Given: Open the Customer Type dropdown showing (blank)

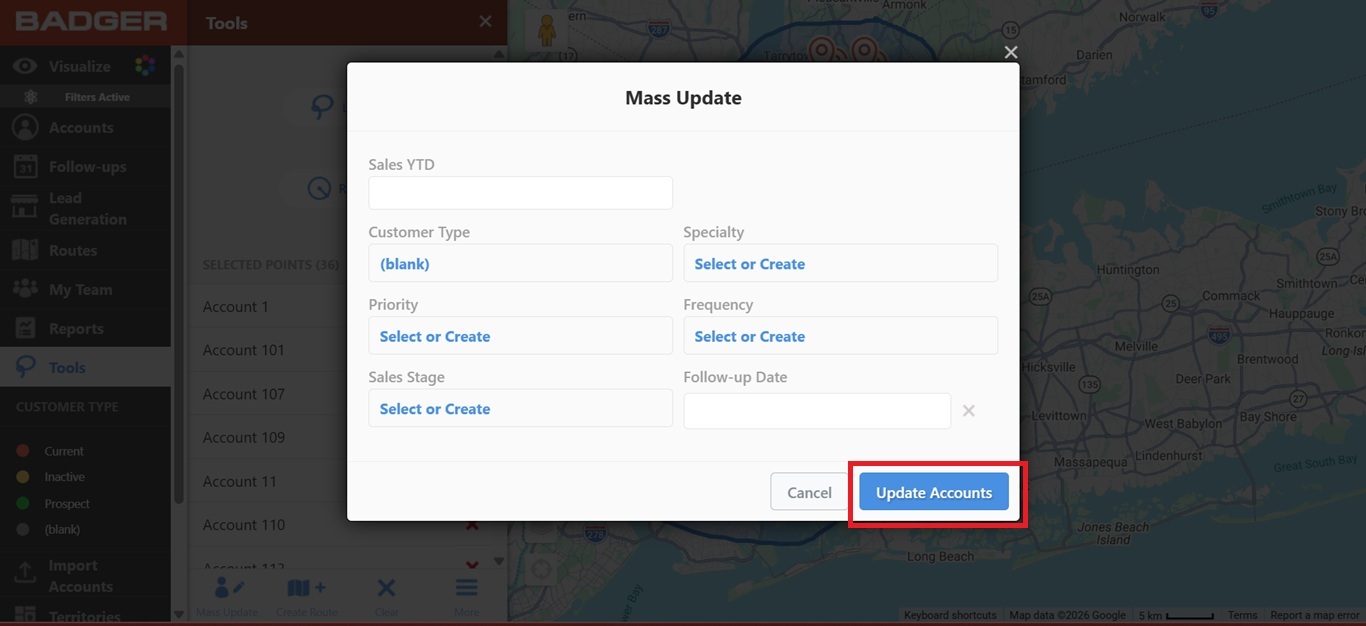Looking at the screenshot, I should point(520,263).
